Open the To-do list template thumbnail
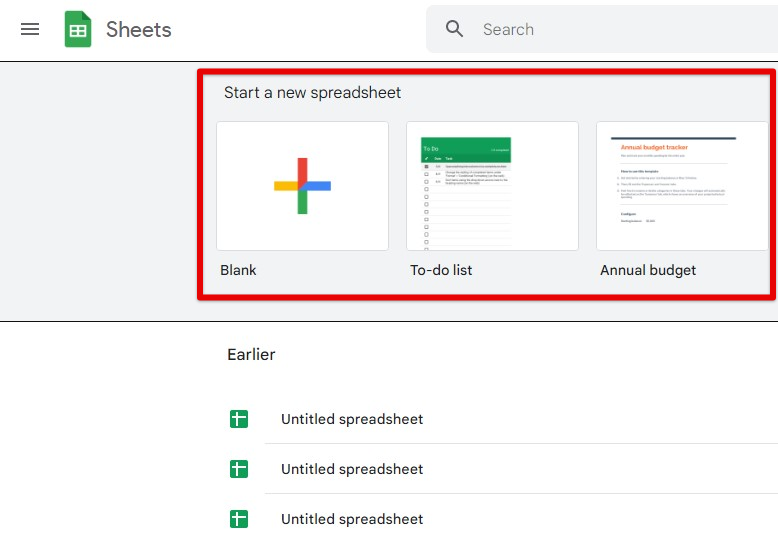The width and height of the screenshot is (778, 540). pos(492,186)
